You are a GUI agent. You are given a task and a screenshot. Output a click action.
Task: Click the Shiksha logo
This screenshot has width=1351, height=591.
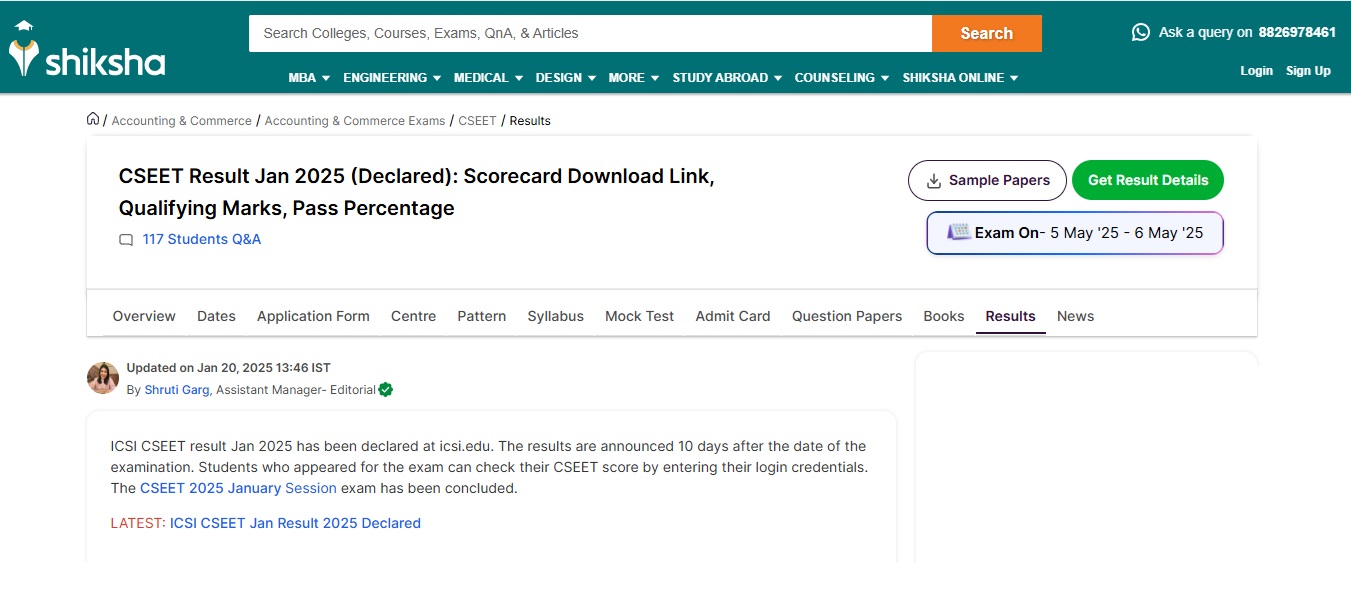87,52
